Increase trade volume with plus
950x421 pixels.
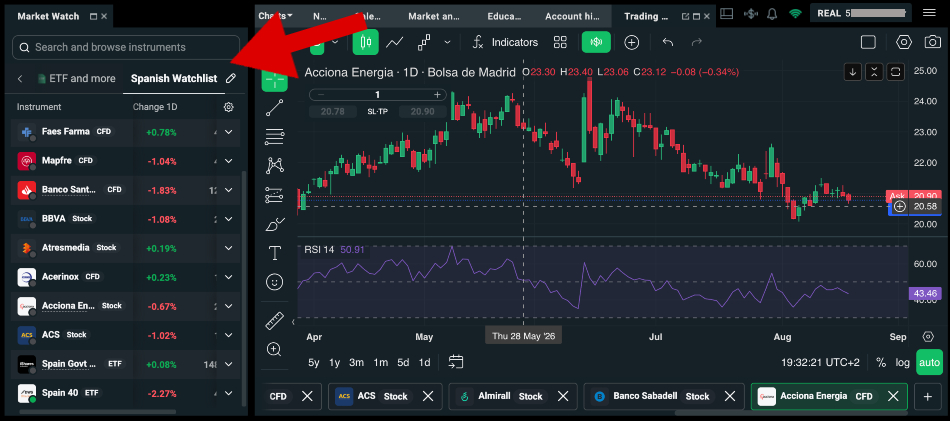pyautogui.click(x=437, y=94)
